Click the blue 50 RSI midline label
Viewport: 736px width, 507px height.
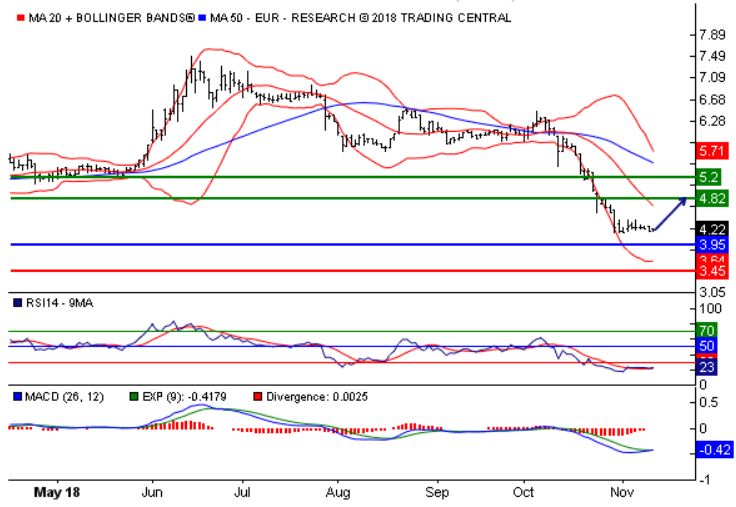click(x=709, y=346)
